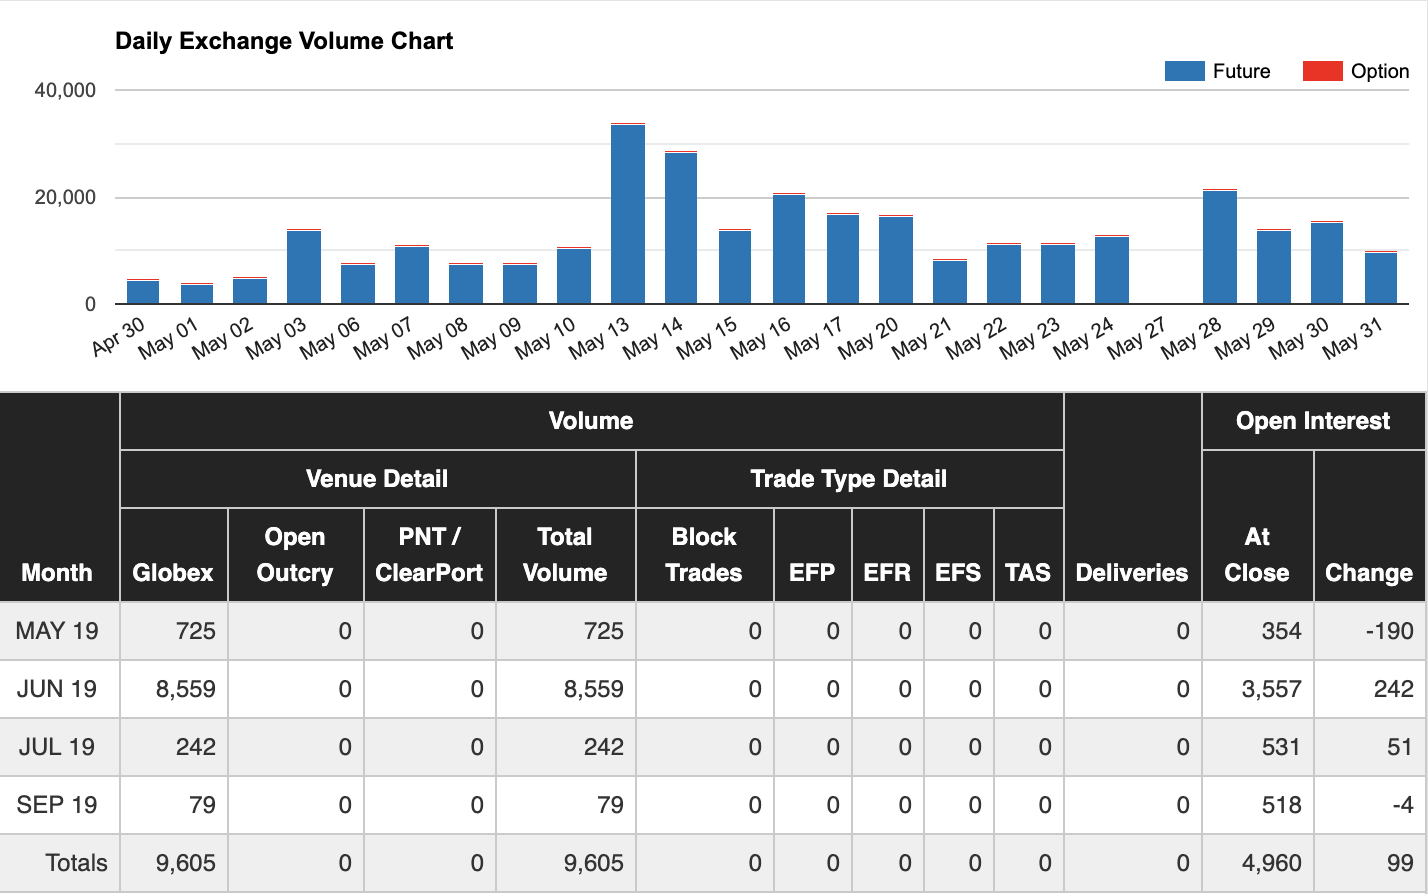Viewport: 1428px width, 894px height.
Task: Toggle the Future series legend label
Action: (x=1241, y=71)
